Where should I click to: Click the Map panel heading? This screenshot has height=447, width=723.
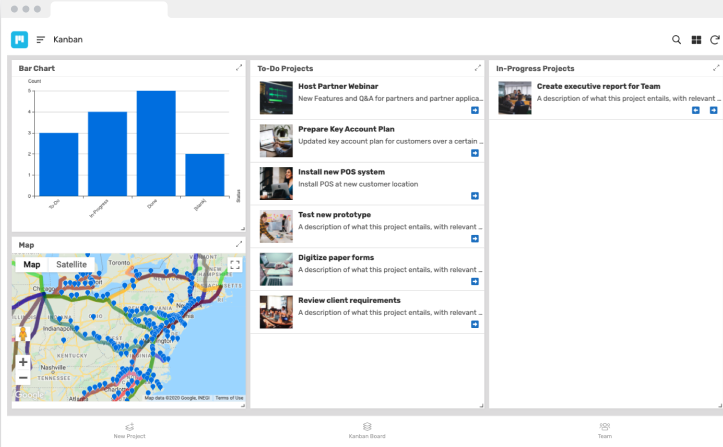tap(26, 245)
